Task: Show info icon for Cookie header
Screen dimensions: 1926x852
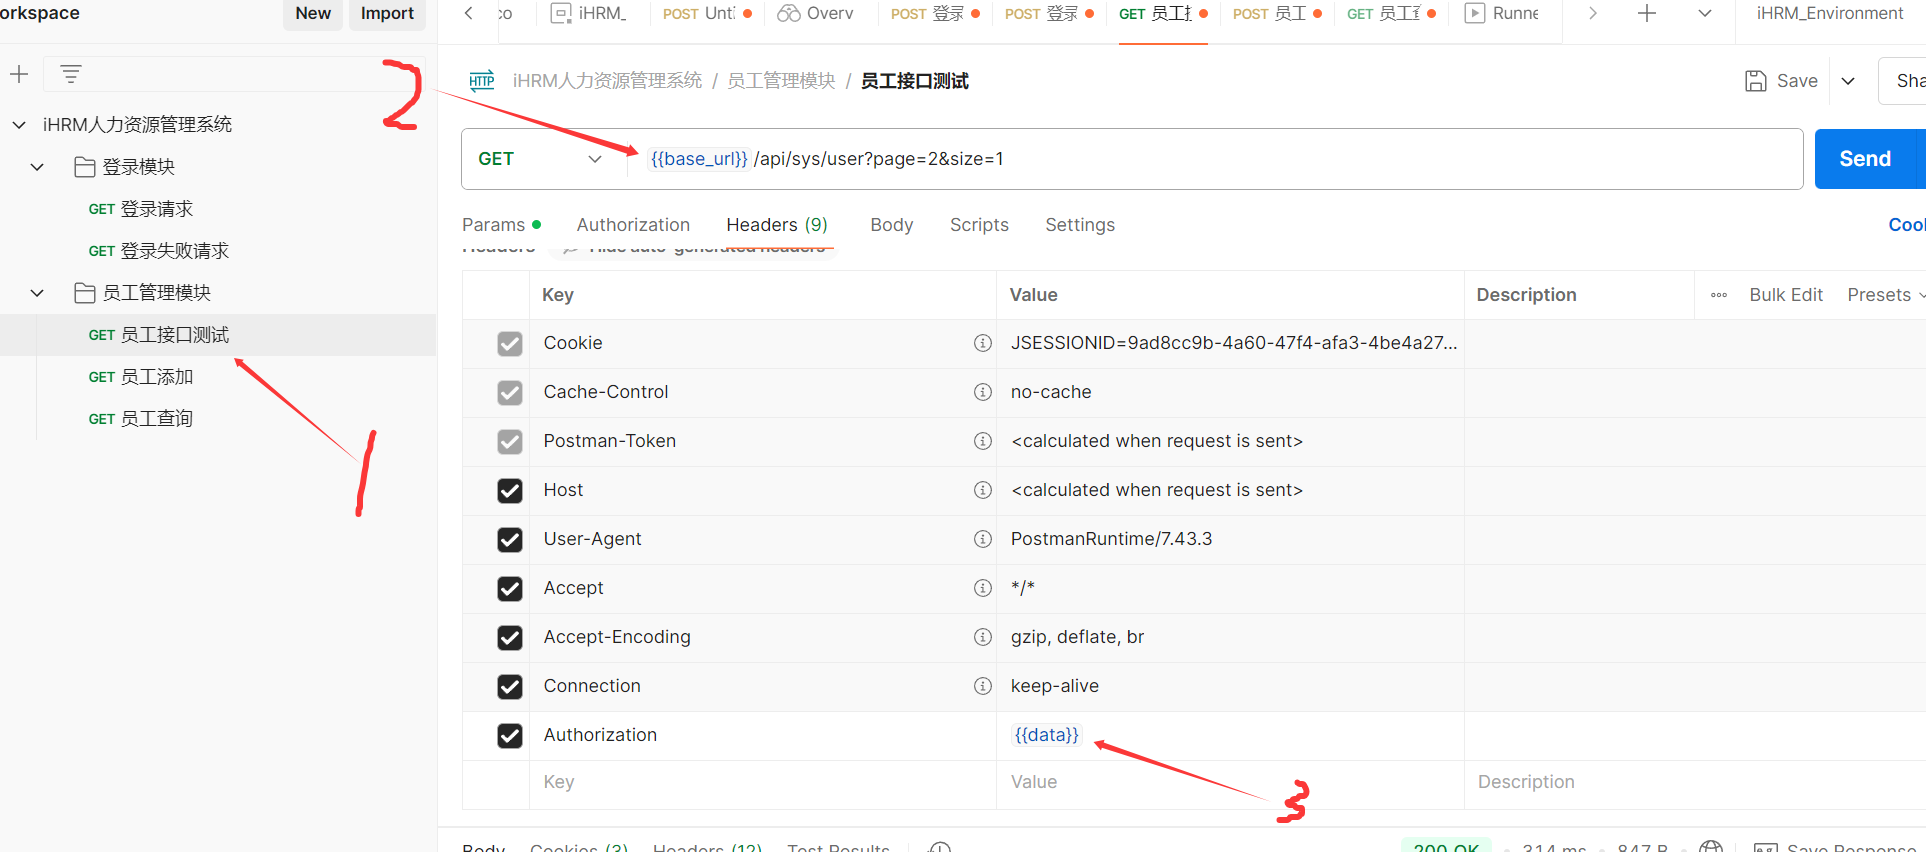Action: (x=983, y=343)
